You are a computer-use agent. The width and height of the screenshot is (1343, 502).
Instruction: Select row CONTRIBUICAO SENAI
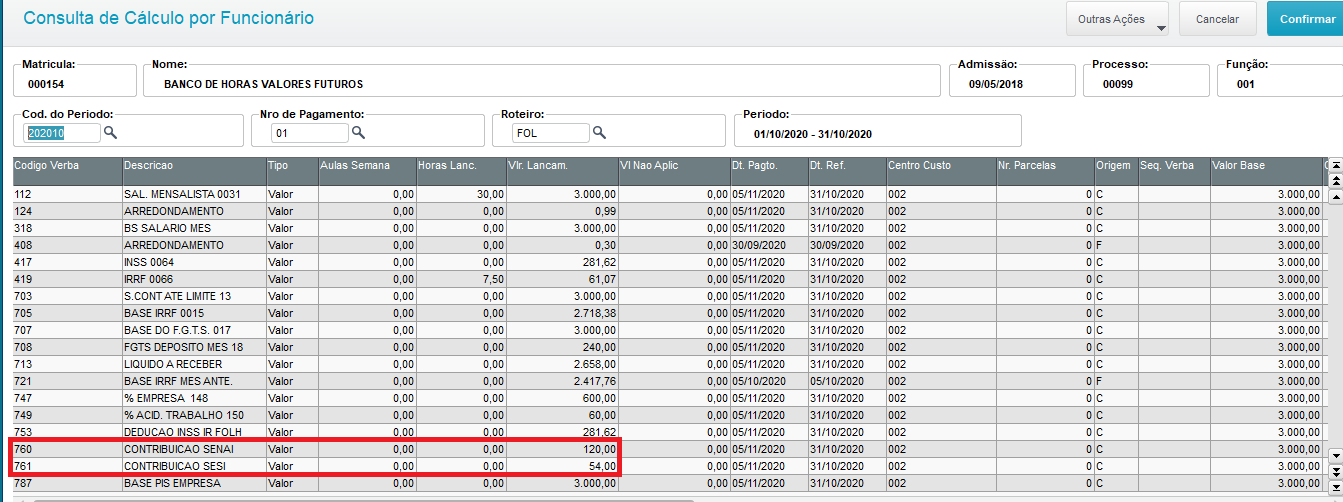tap(667, 449)
